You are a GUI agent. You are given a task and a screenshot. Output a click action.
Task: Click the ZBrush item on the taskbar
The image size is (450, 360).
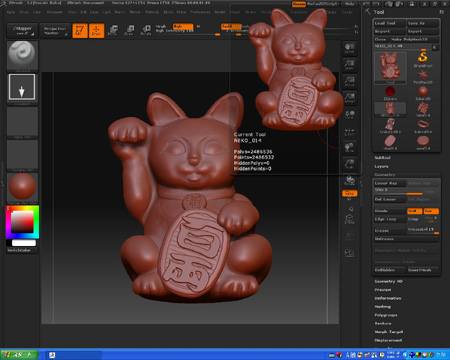(74, 355)
